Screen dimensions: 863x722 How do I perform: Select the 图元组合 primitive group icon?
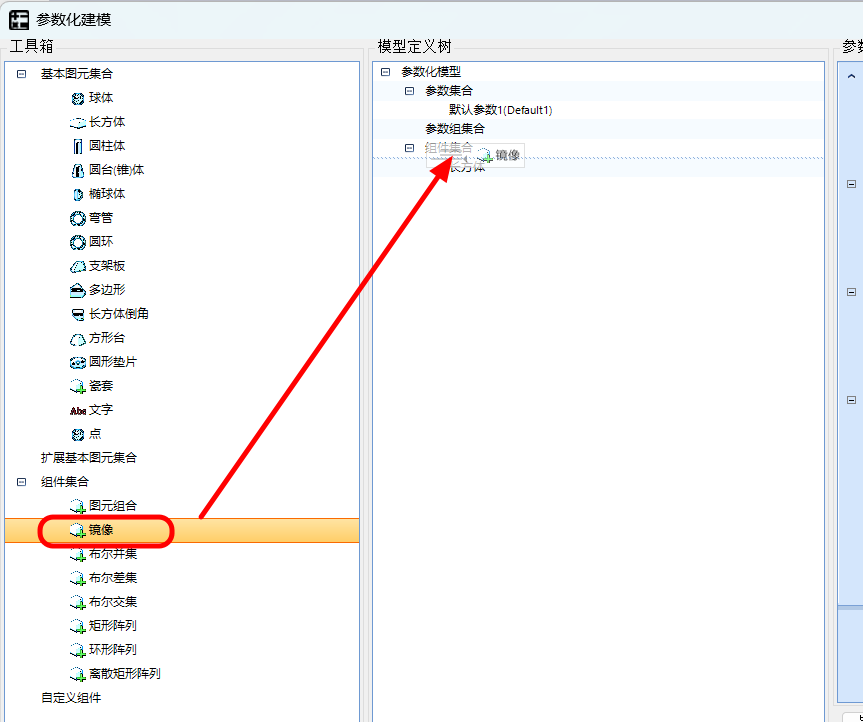(78, 506)
